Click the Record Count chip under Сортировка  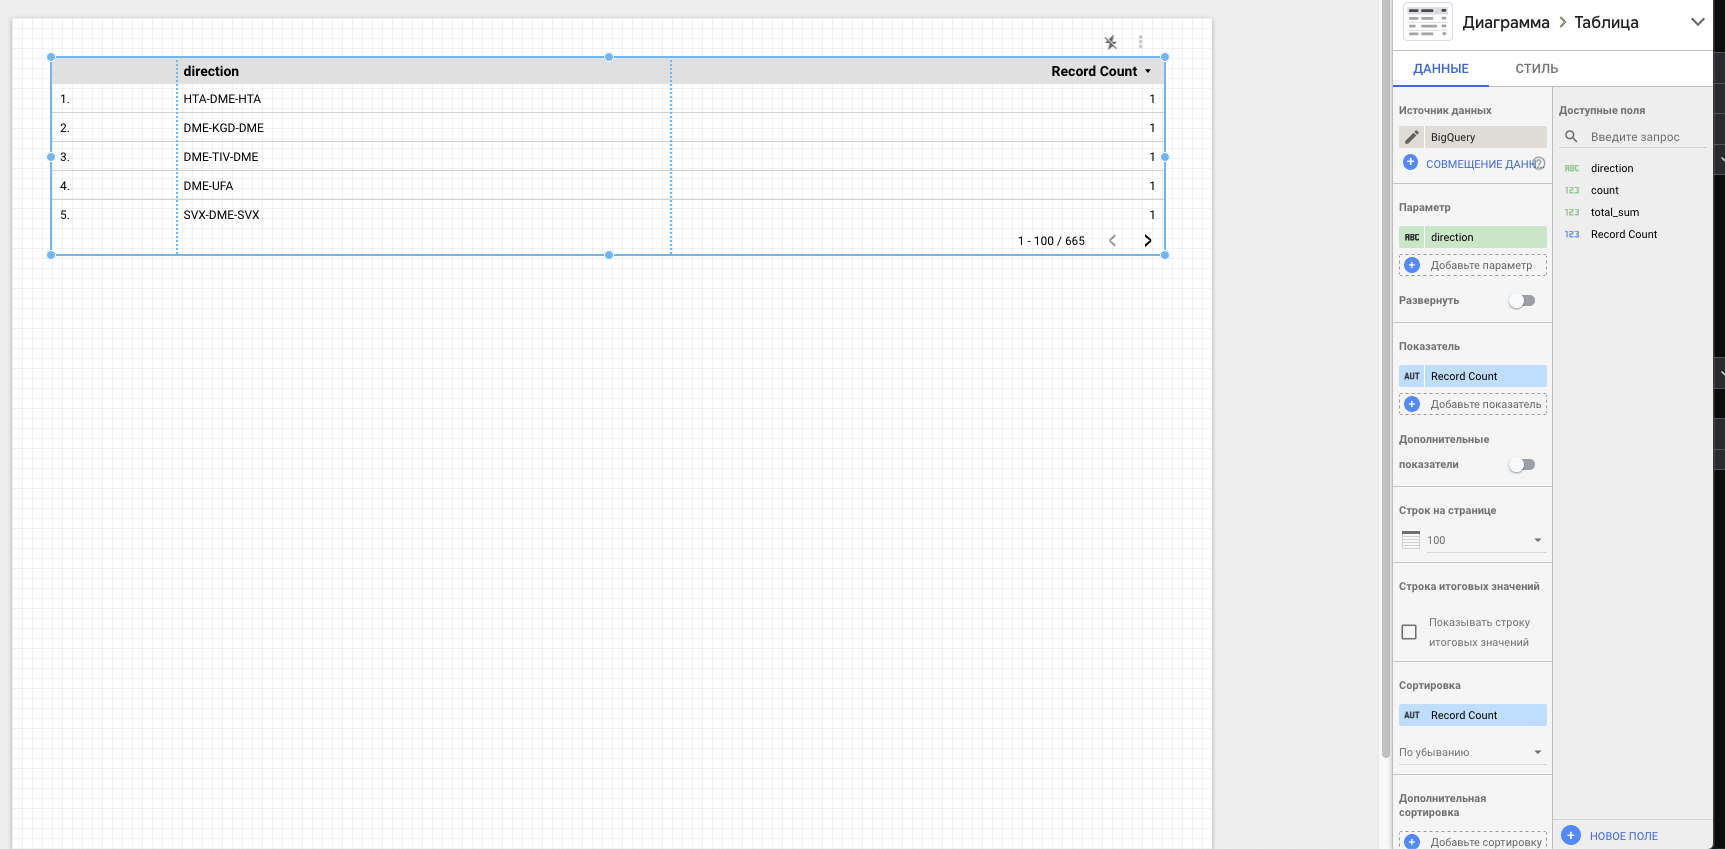pyautogui.click(x=1473, y=715)
